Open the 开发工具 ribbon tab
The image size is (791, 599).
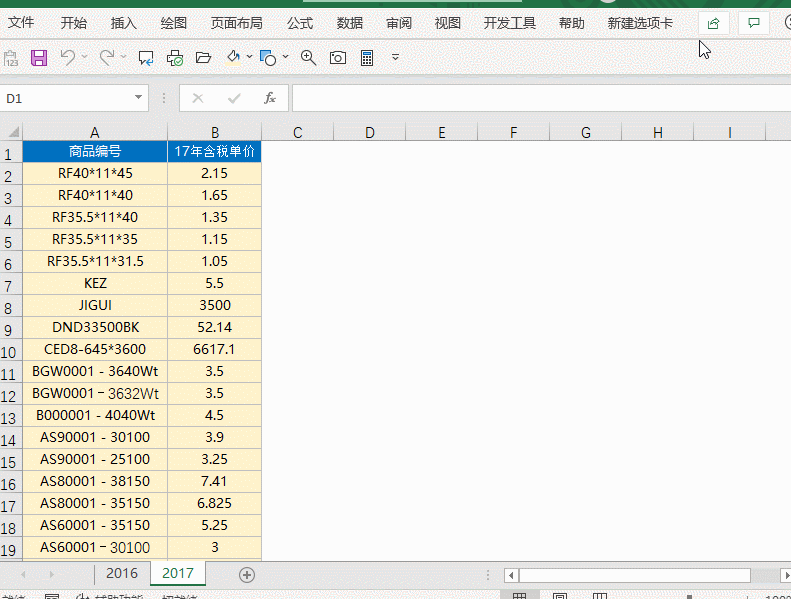tap(510, 23)
